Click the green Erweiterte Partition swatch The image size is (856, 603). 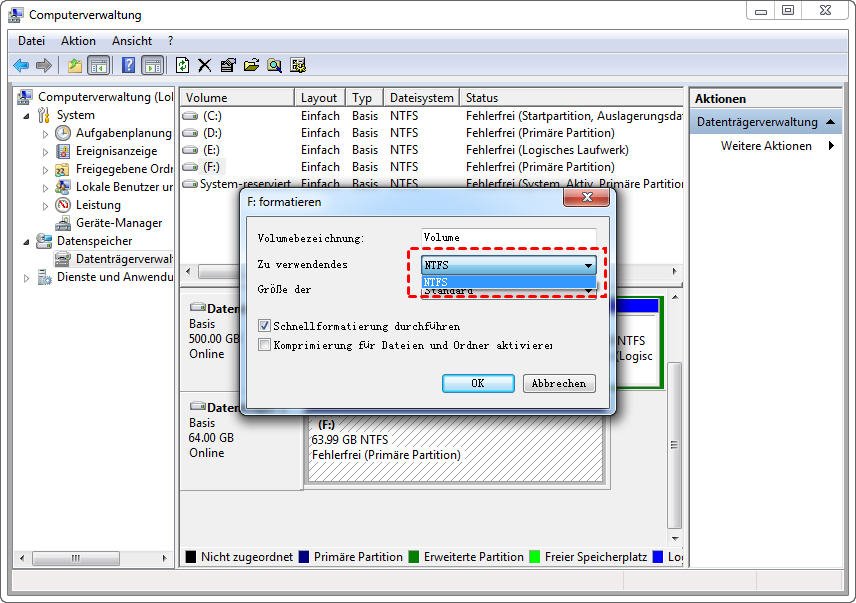click(414, 557)
